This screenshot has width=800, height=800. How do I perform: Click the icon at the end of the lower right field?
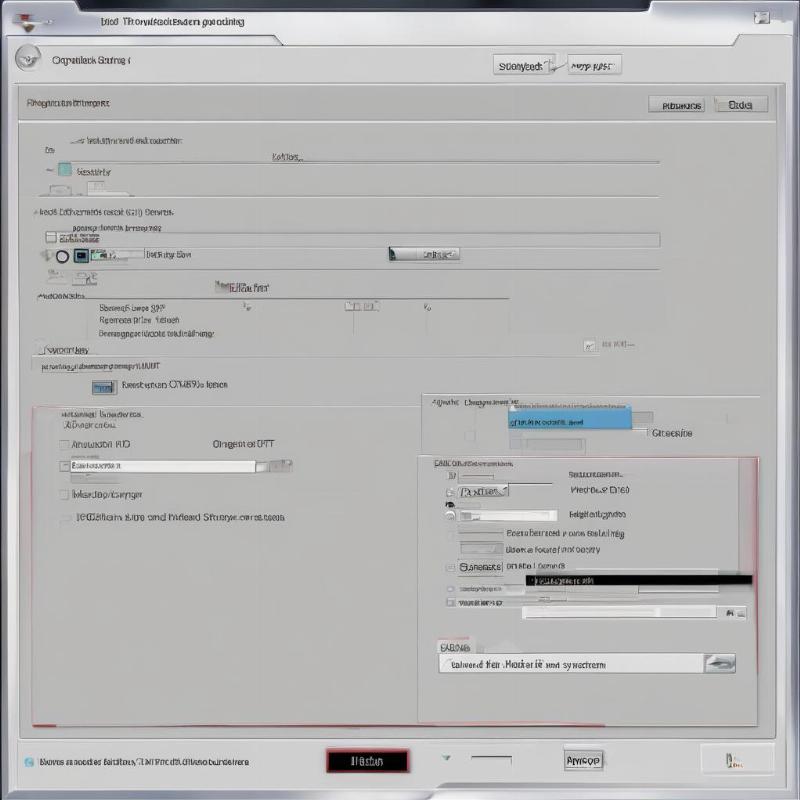pyautogui.click(x=736, y=611)
